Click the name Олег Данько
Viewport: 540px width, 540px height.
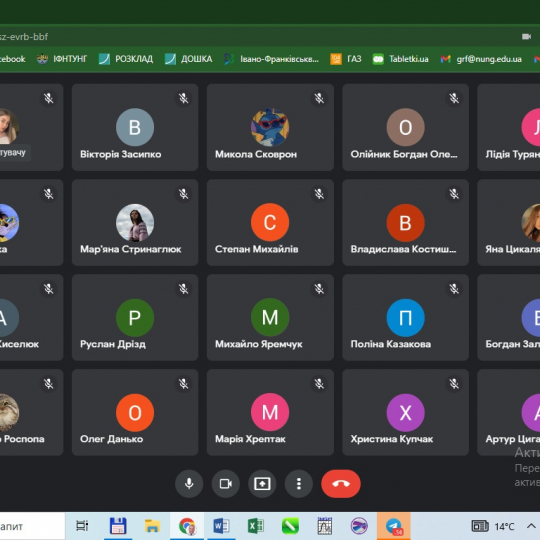pyautogui.click(x=111, y=439)
